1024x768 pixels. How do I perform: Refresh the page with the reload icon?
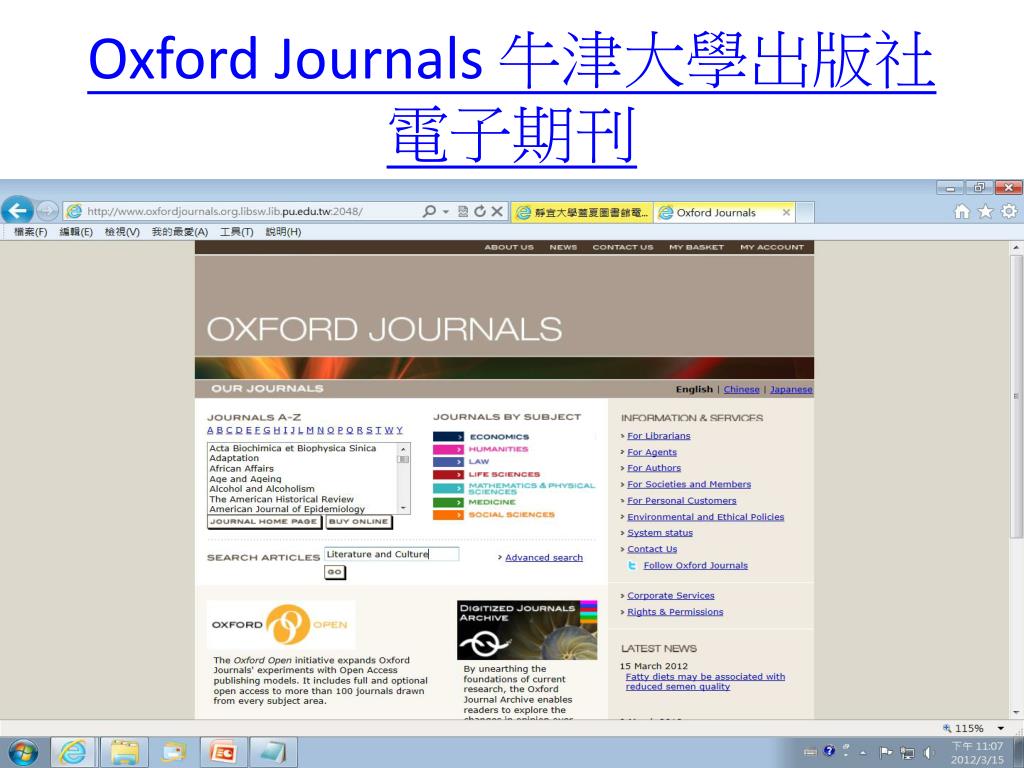coord(480,211)
